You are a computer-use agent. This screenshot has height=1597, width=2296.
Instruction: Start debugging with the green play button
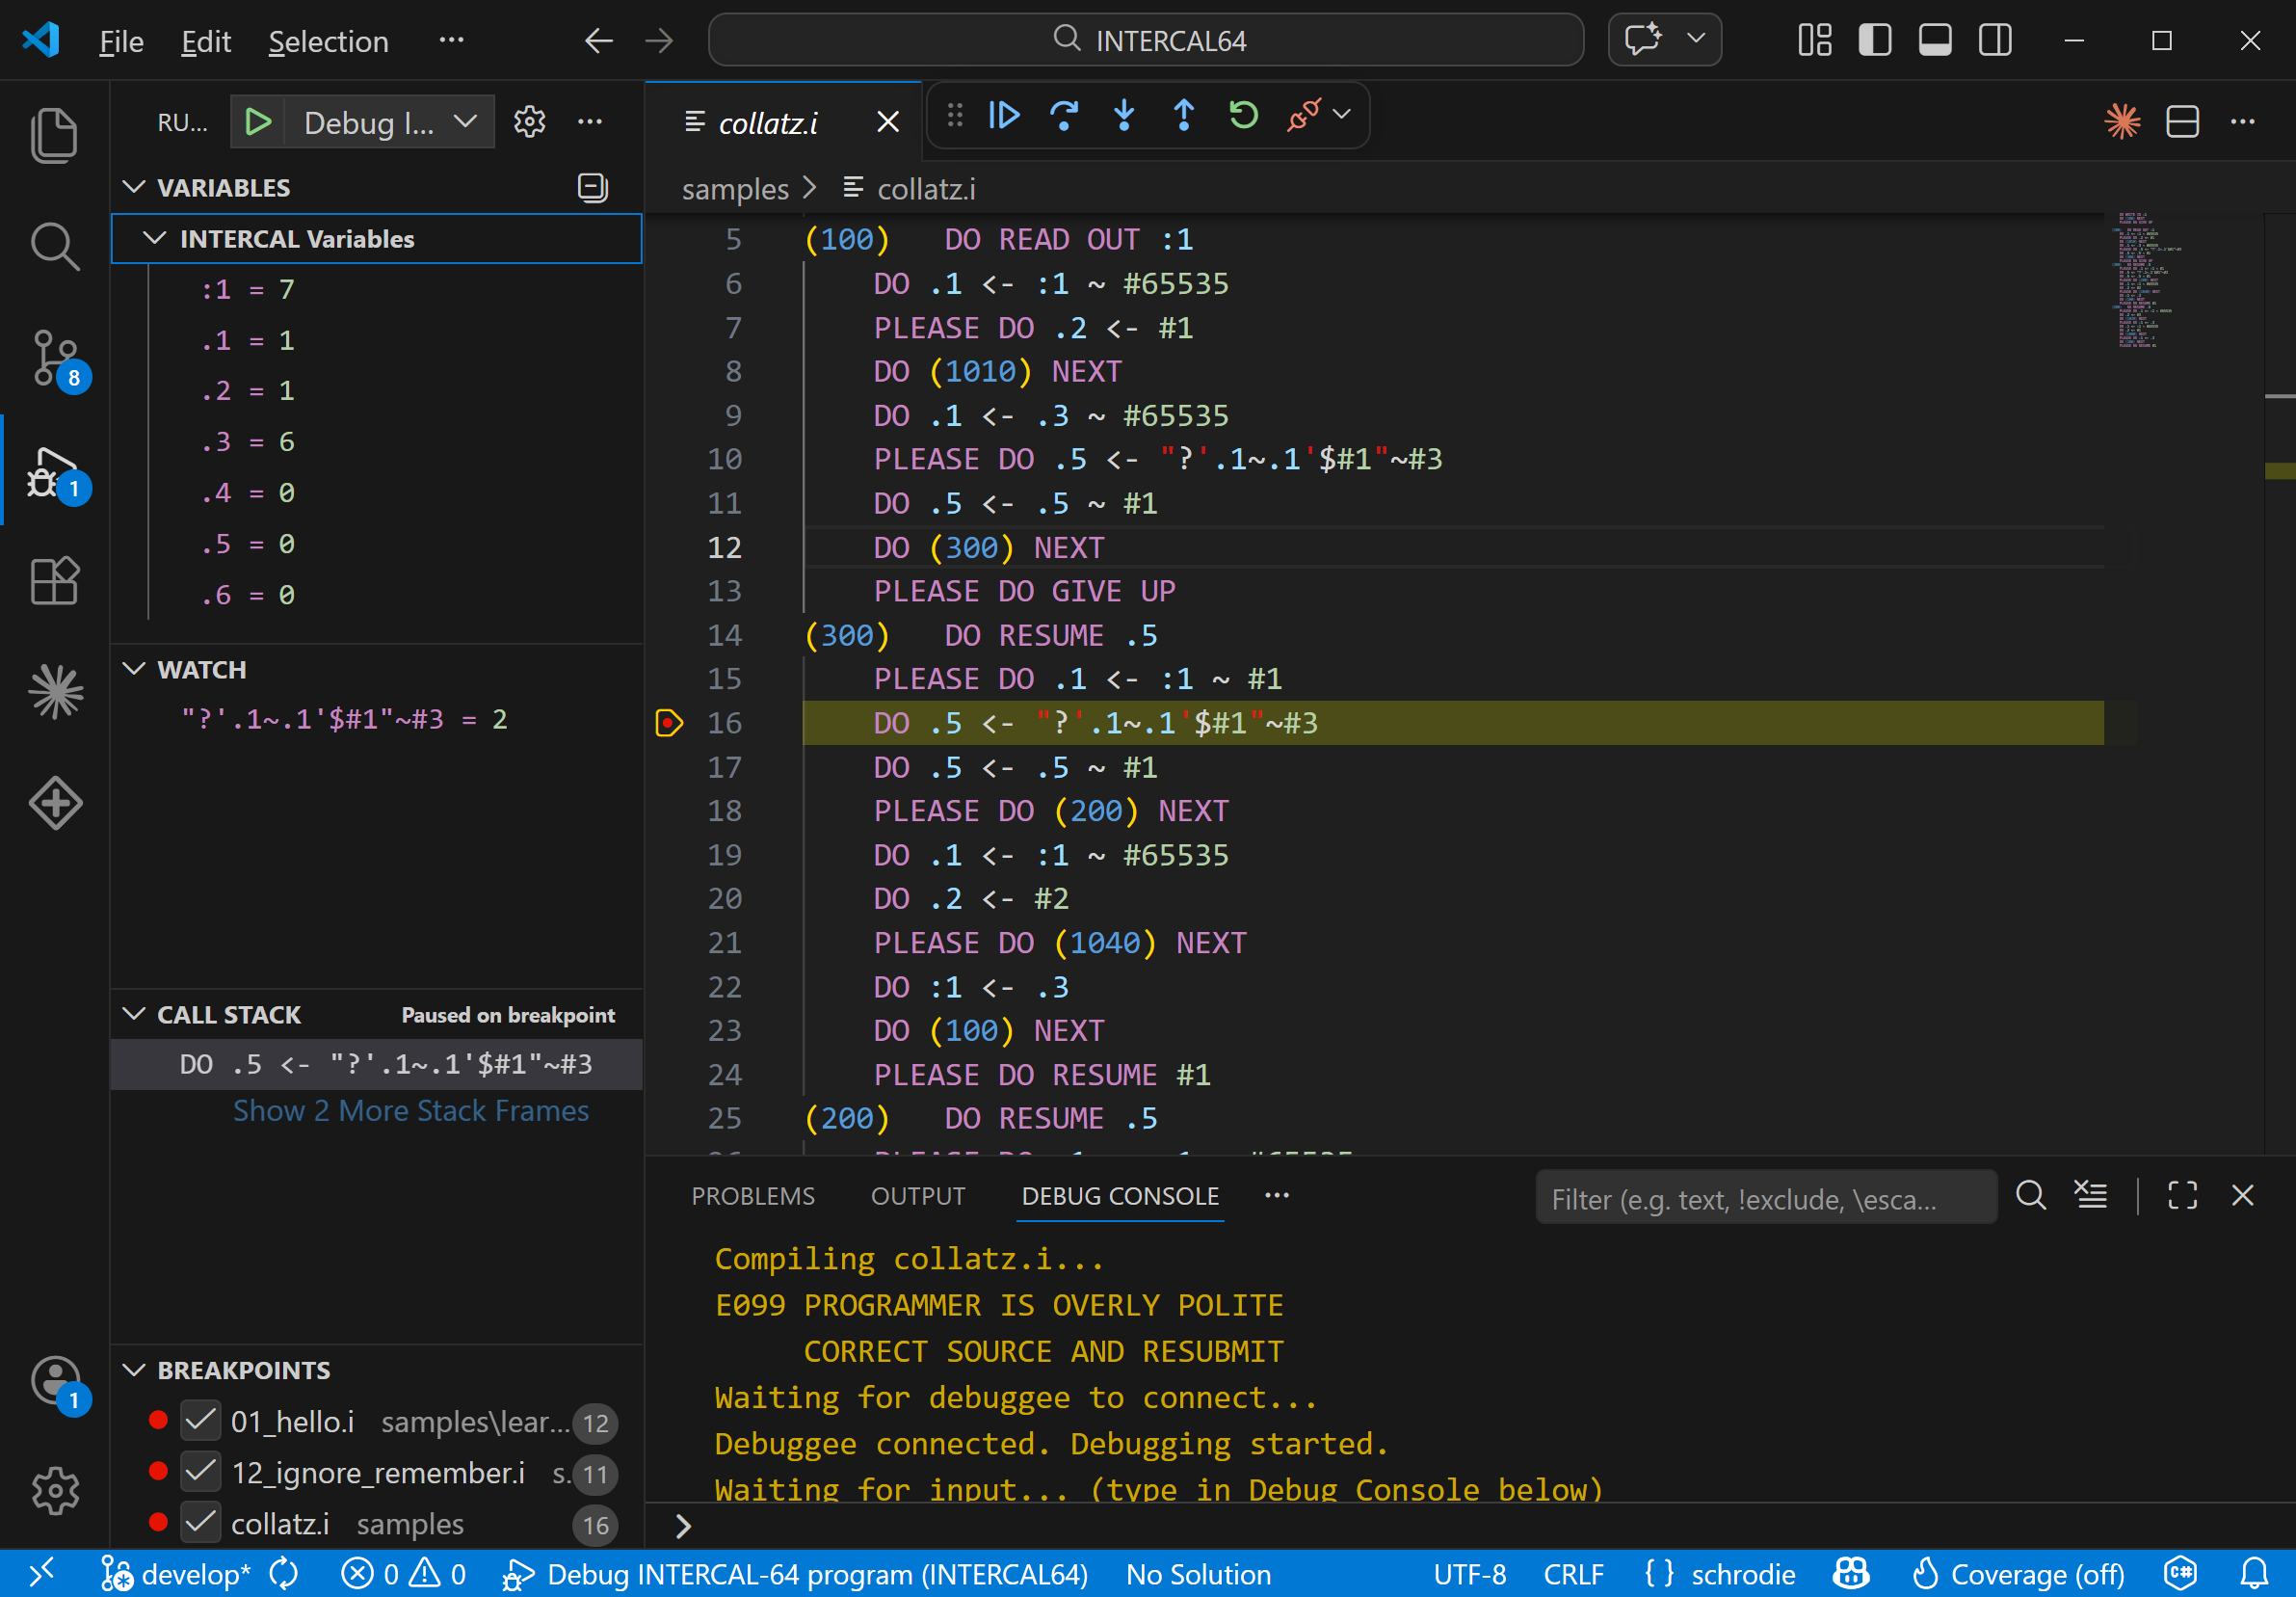[x=258, y=121]
